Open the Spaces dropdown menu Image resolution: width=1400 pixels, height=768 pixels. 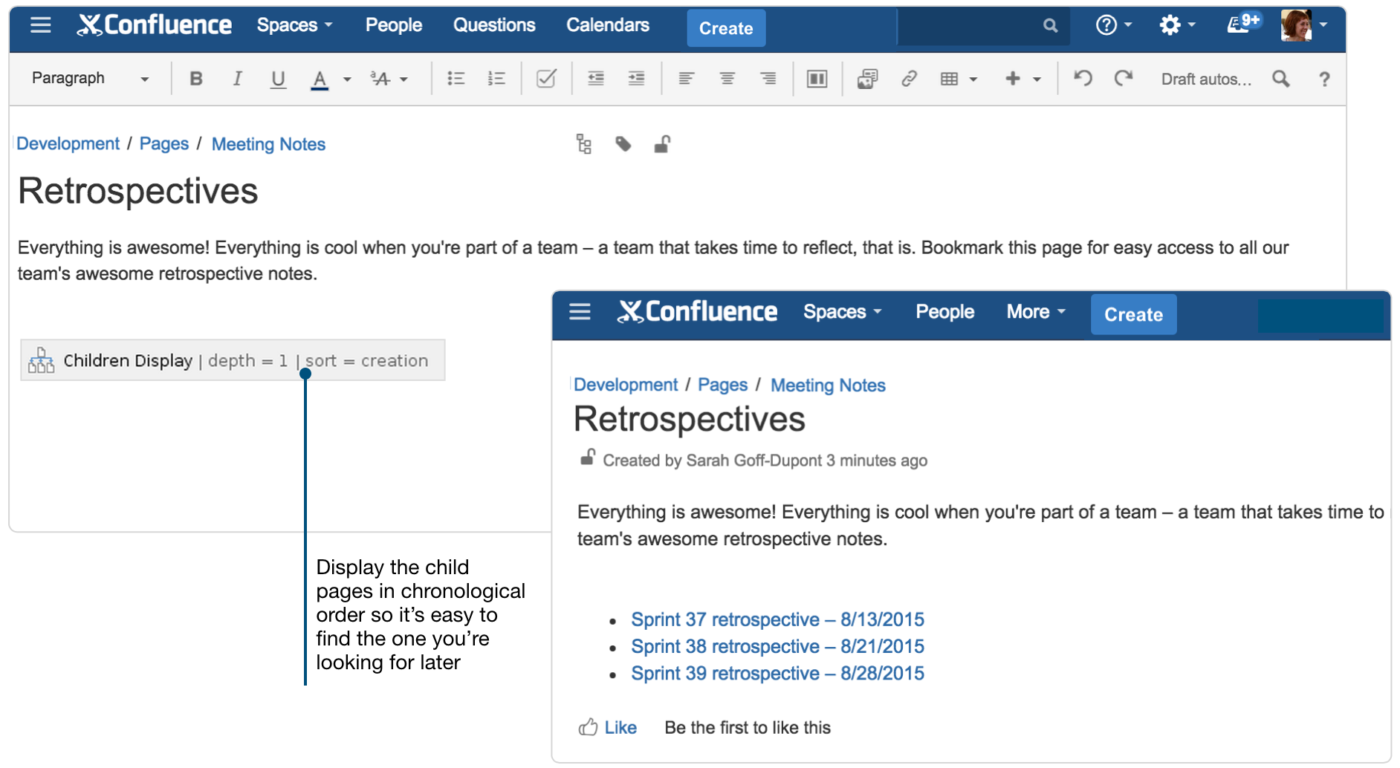pyautogui.click(x=293, y=25)
